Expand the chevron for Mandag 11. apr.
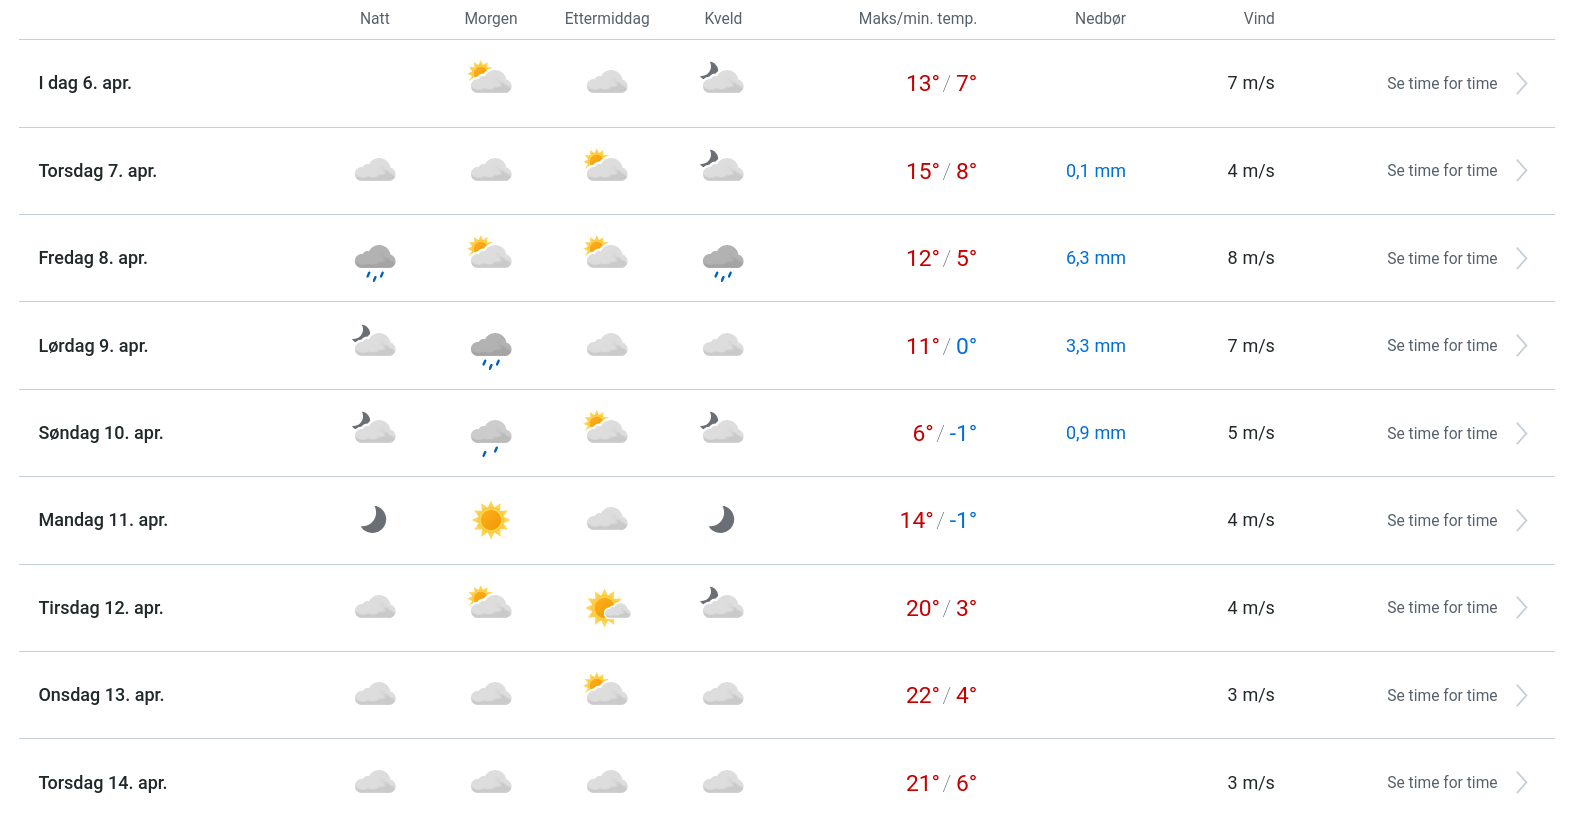The width and height of the screenshot is (1574, 825). (x=1521, y=521)
